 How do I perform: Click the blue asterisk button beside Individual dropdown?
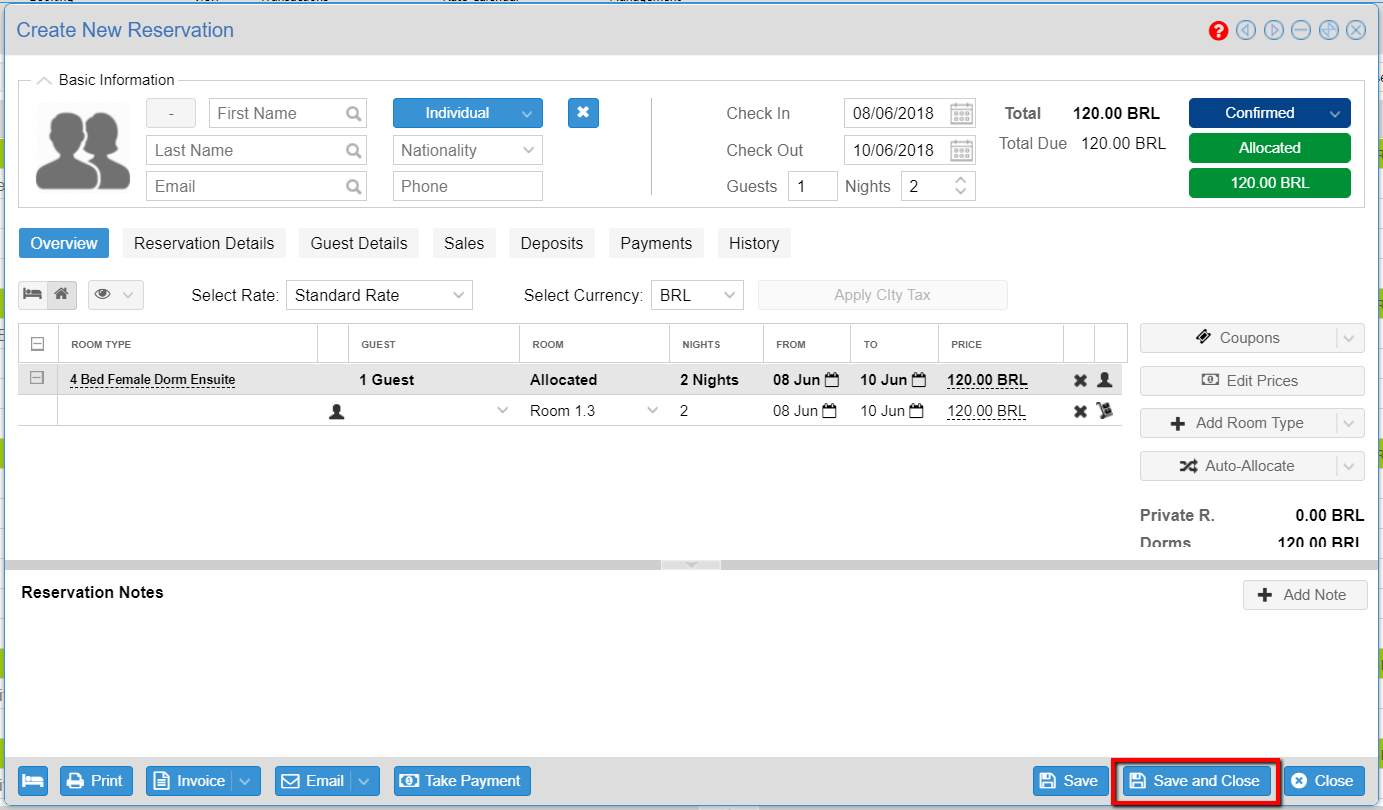(585, 113)
